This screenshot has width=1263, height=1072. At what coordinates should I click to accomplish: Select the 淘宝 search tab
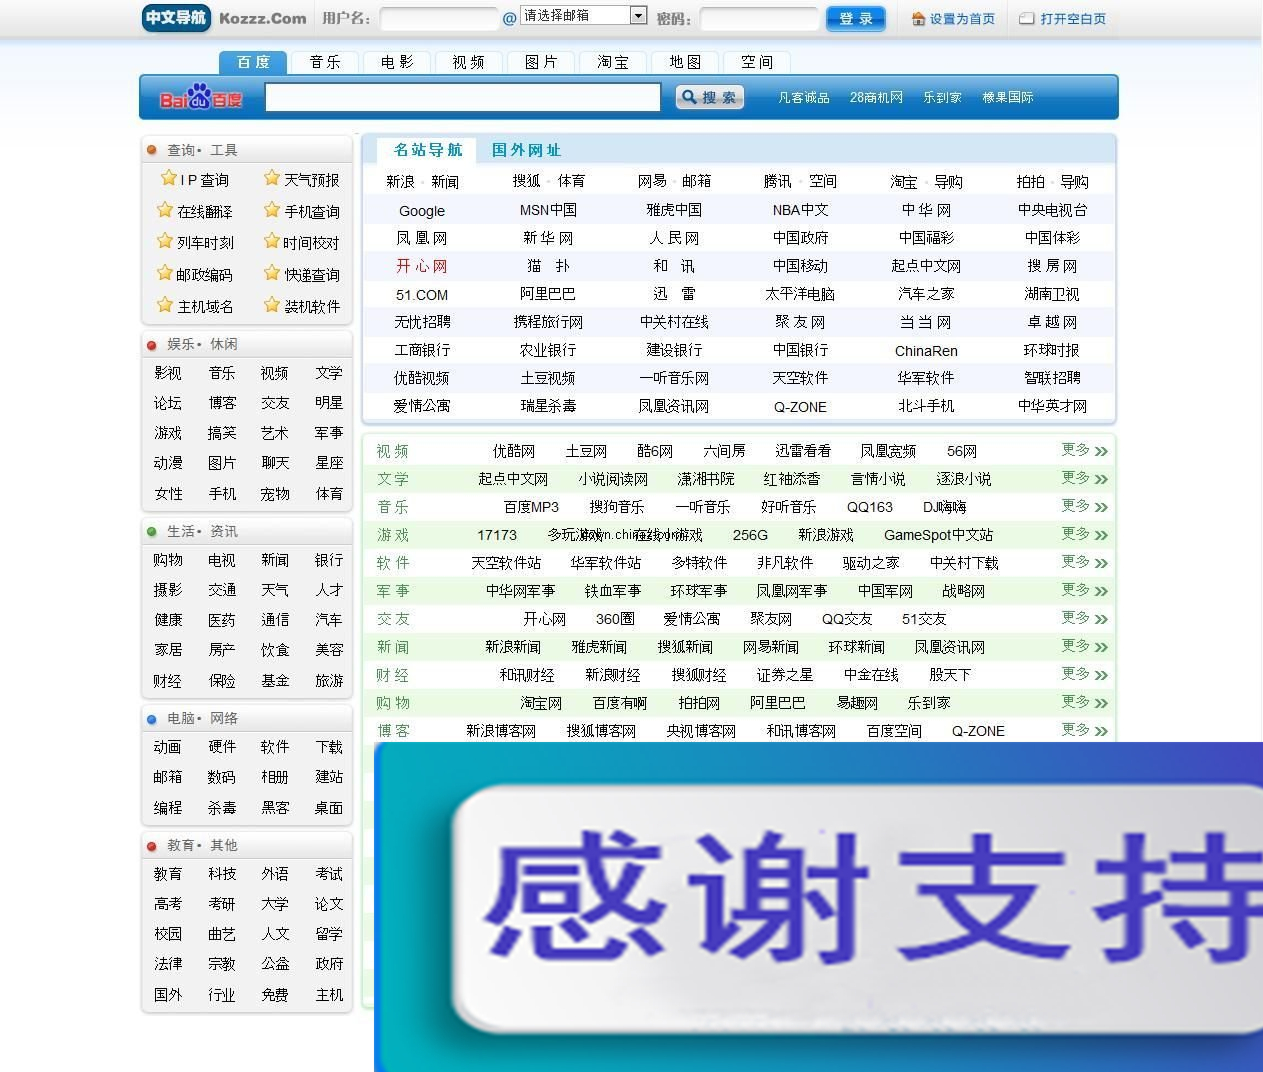(613, 62)
